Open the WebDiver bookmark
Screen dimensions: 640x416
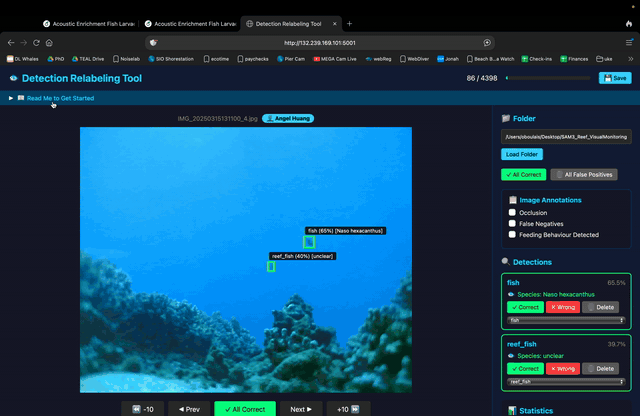click(414, 59)
